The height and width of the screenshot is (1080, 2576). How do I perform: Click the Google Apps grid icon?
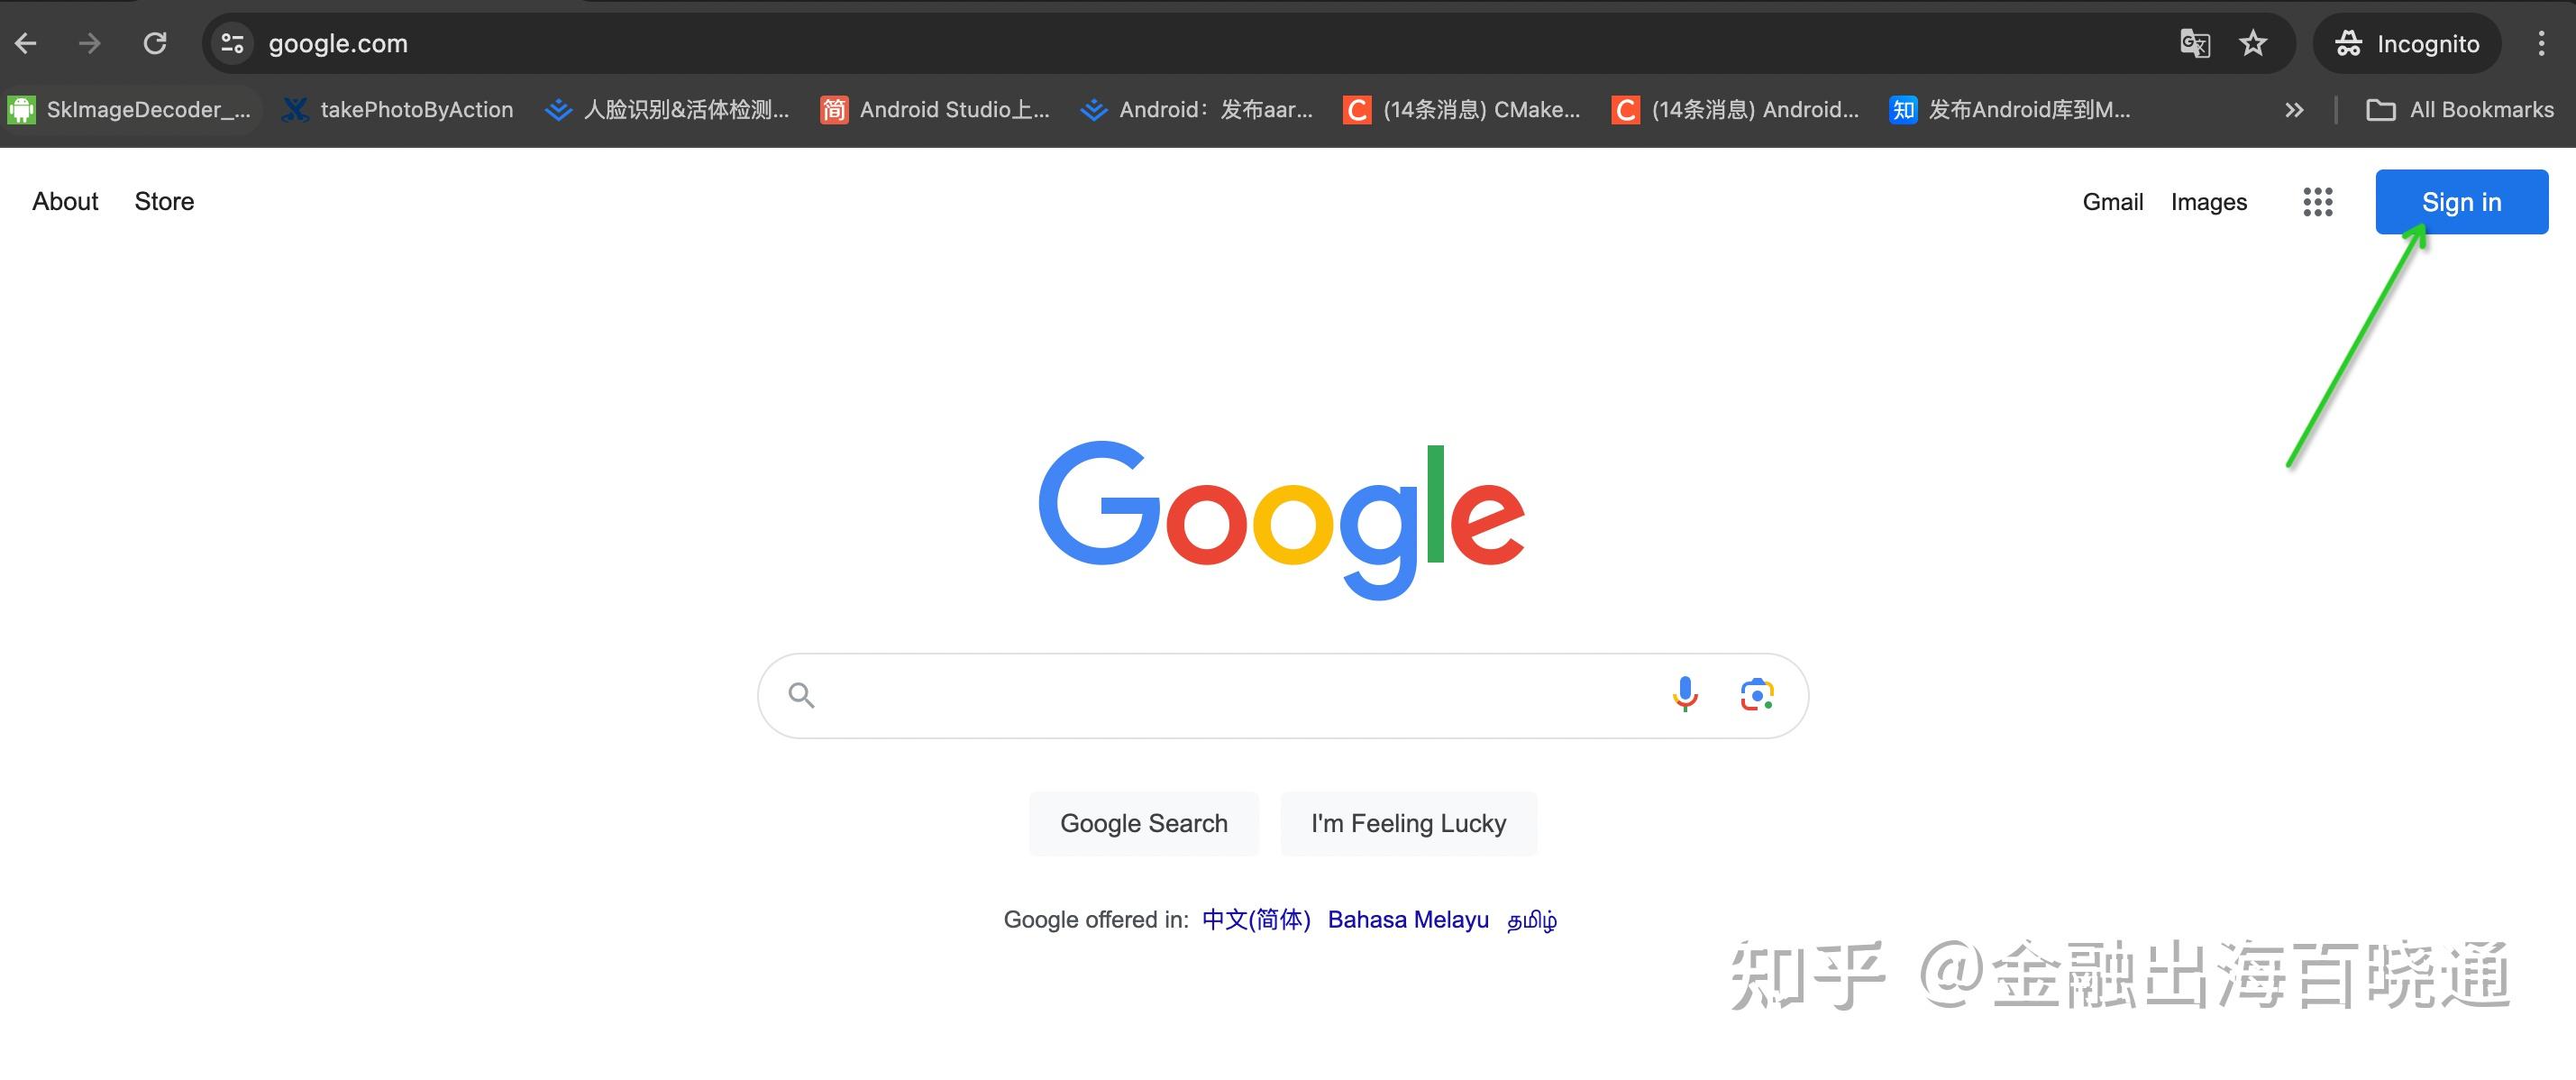[x=2316, y=202]
